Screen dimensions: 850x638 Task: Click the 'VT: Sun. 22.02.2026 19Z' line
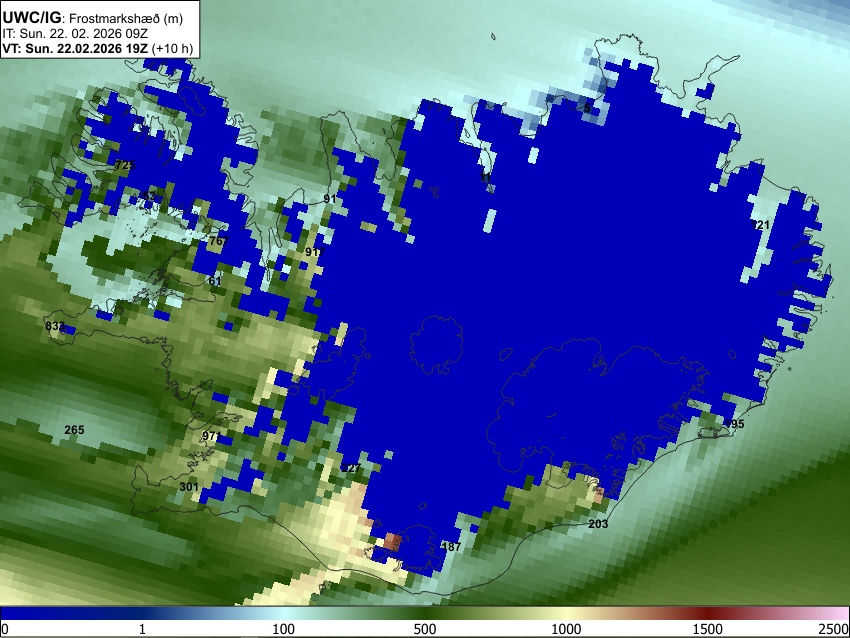coord(98,48)
